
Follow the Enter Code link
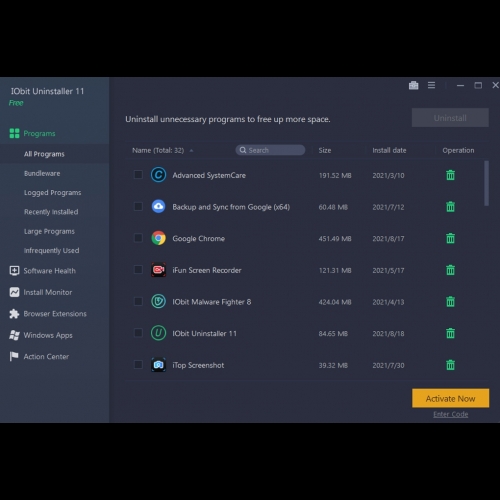[450, 414]
